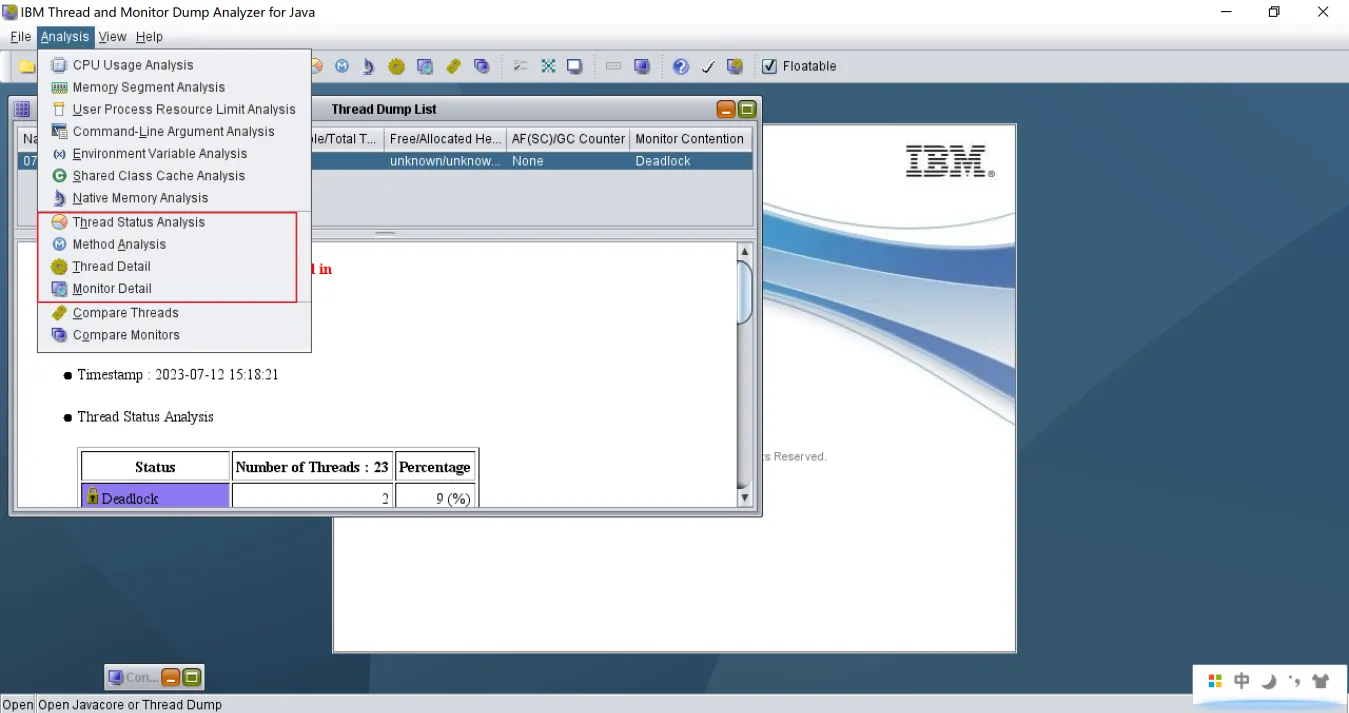Click the 'Number of Threads : 23' header
1349x713 pixels.
[312, 467]
